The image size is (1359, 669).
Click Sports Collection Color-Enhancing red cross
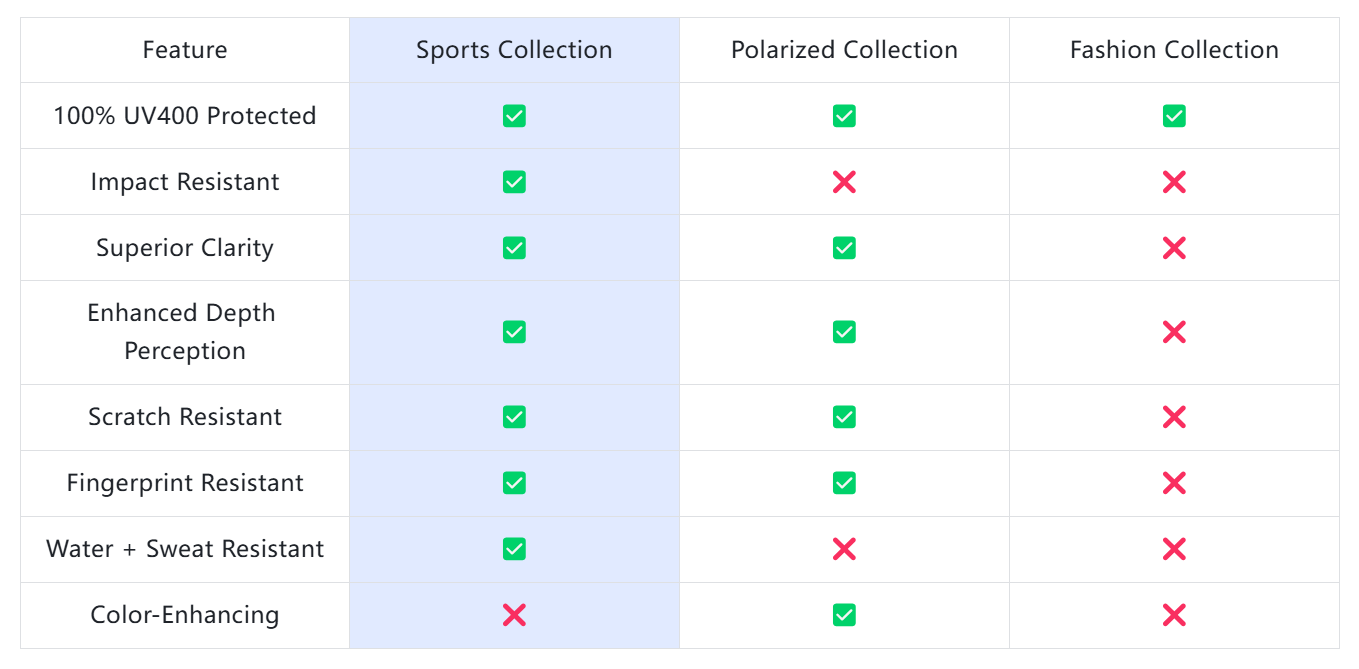[514, 615]
